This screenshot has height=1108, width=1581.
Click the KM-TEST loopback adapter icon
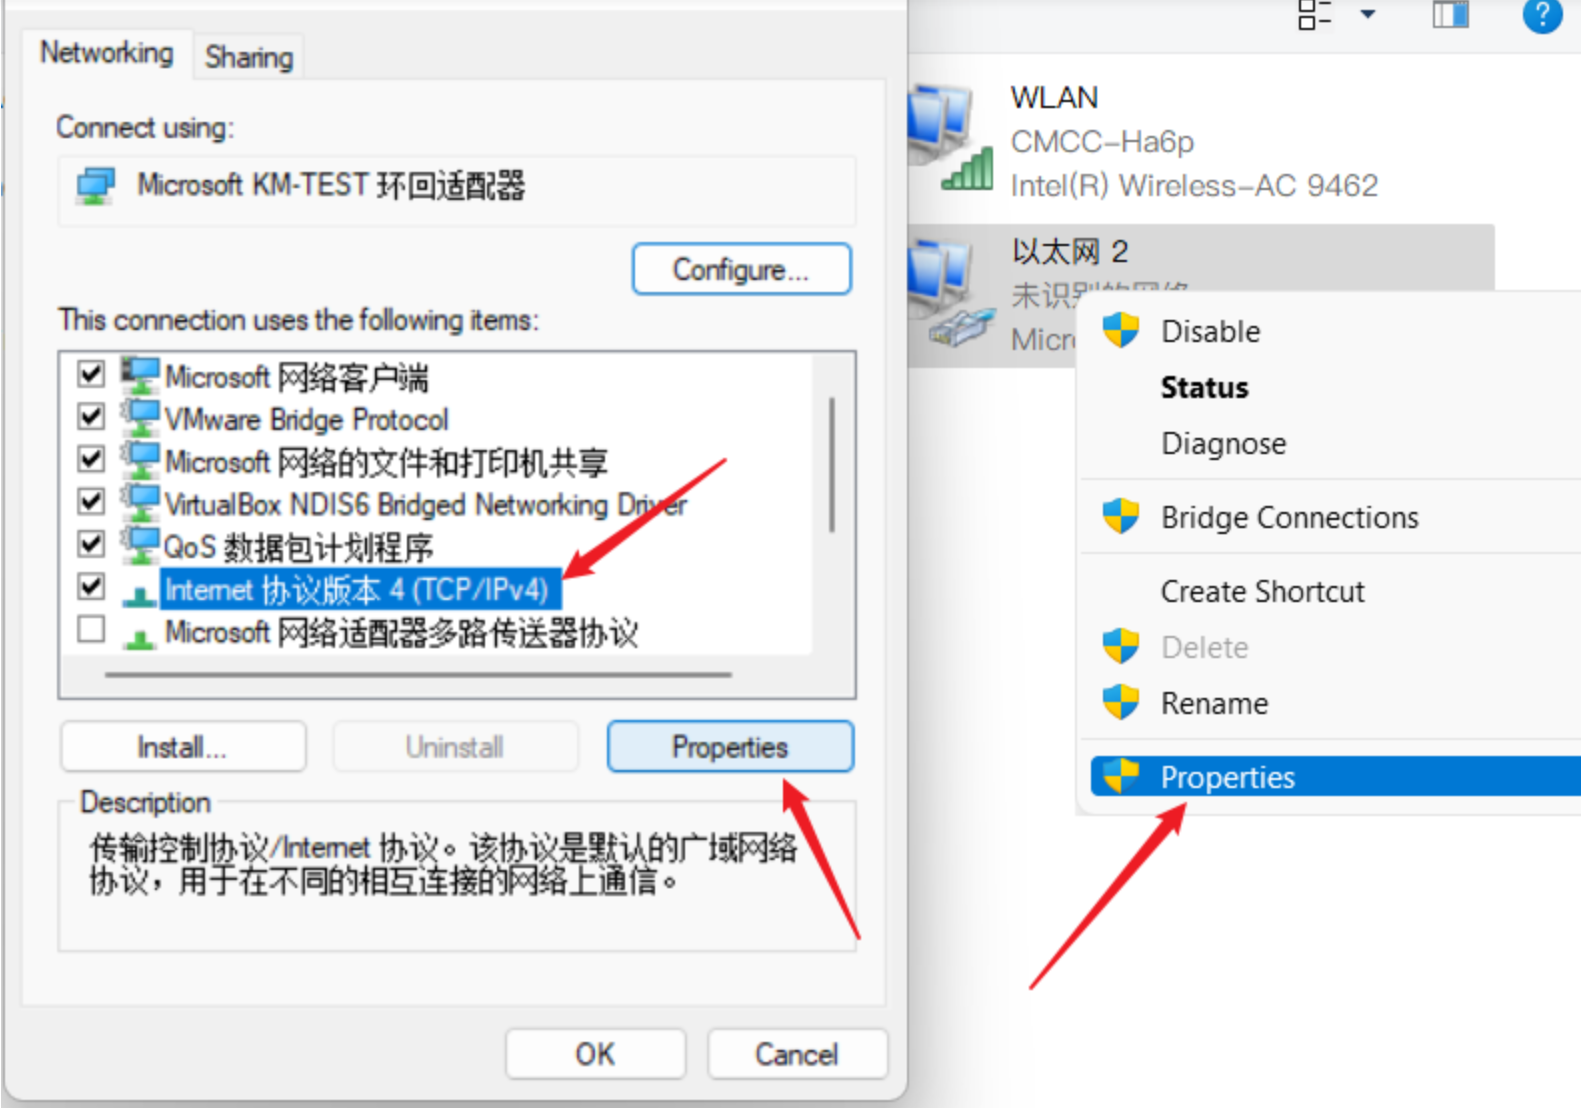point(96,186)
